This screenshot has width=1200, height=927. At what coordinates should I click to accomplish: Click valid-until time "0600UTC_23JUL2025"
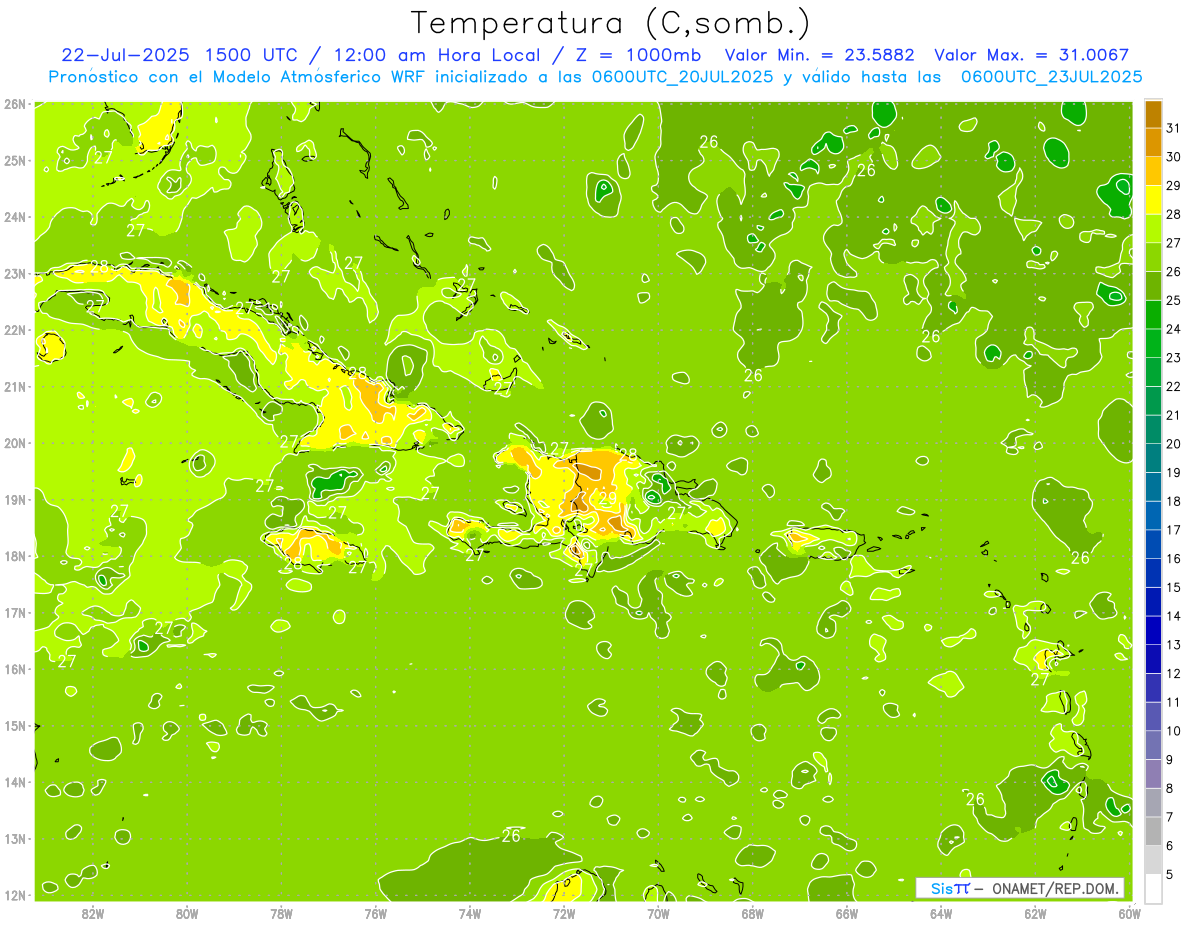pyautogui.click(x=1051, y=76)
